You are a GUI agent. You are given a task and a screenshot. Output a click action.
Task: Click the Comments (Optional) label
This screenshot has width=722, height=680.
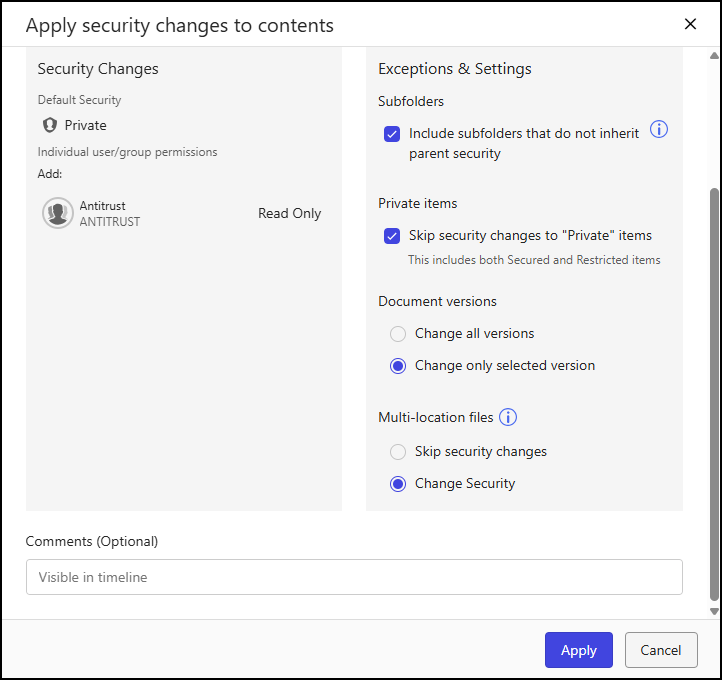[x=92, y=541]
